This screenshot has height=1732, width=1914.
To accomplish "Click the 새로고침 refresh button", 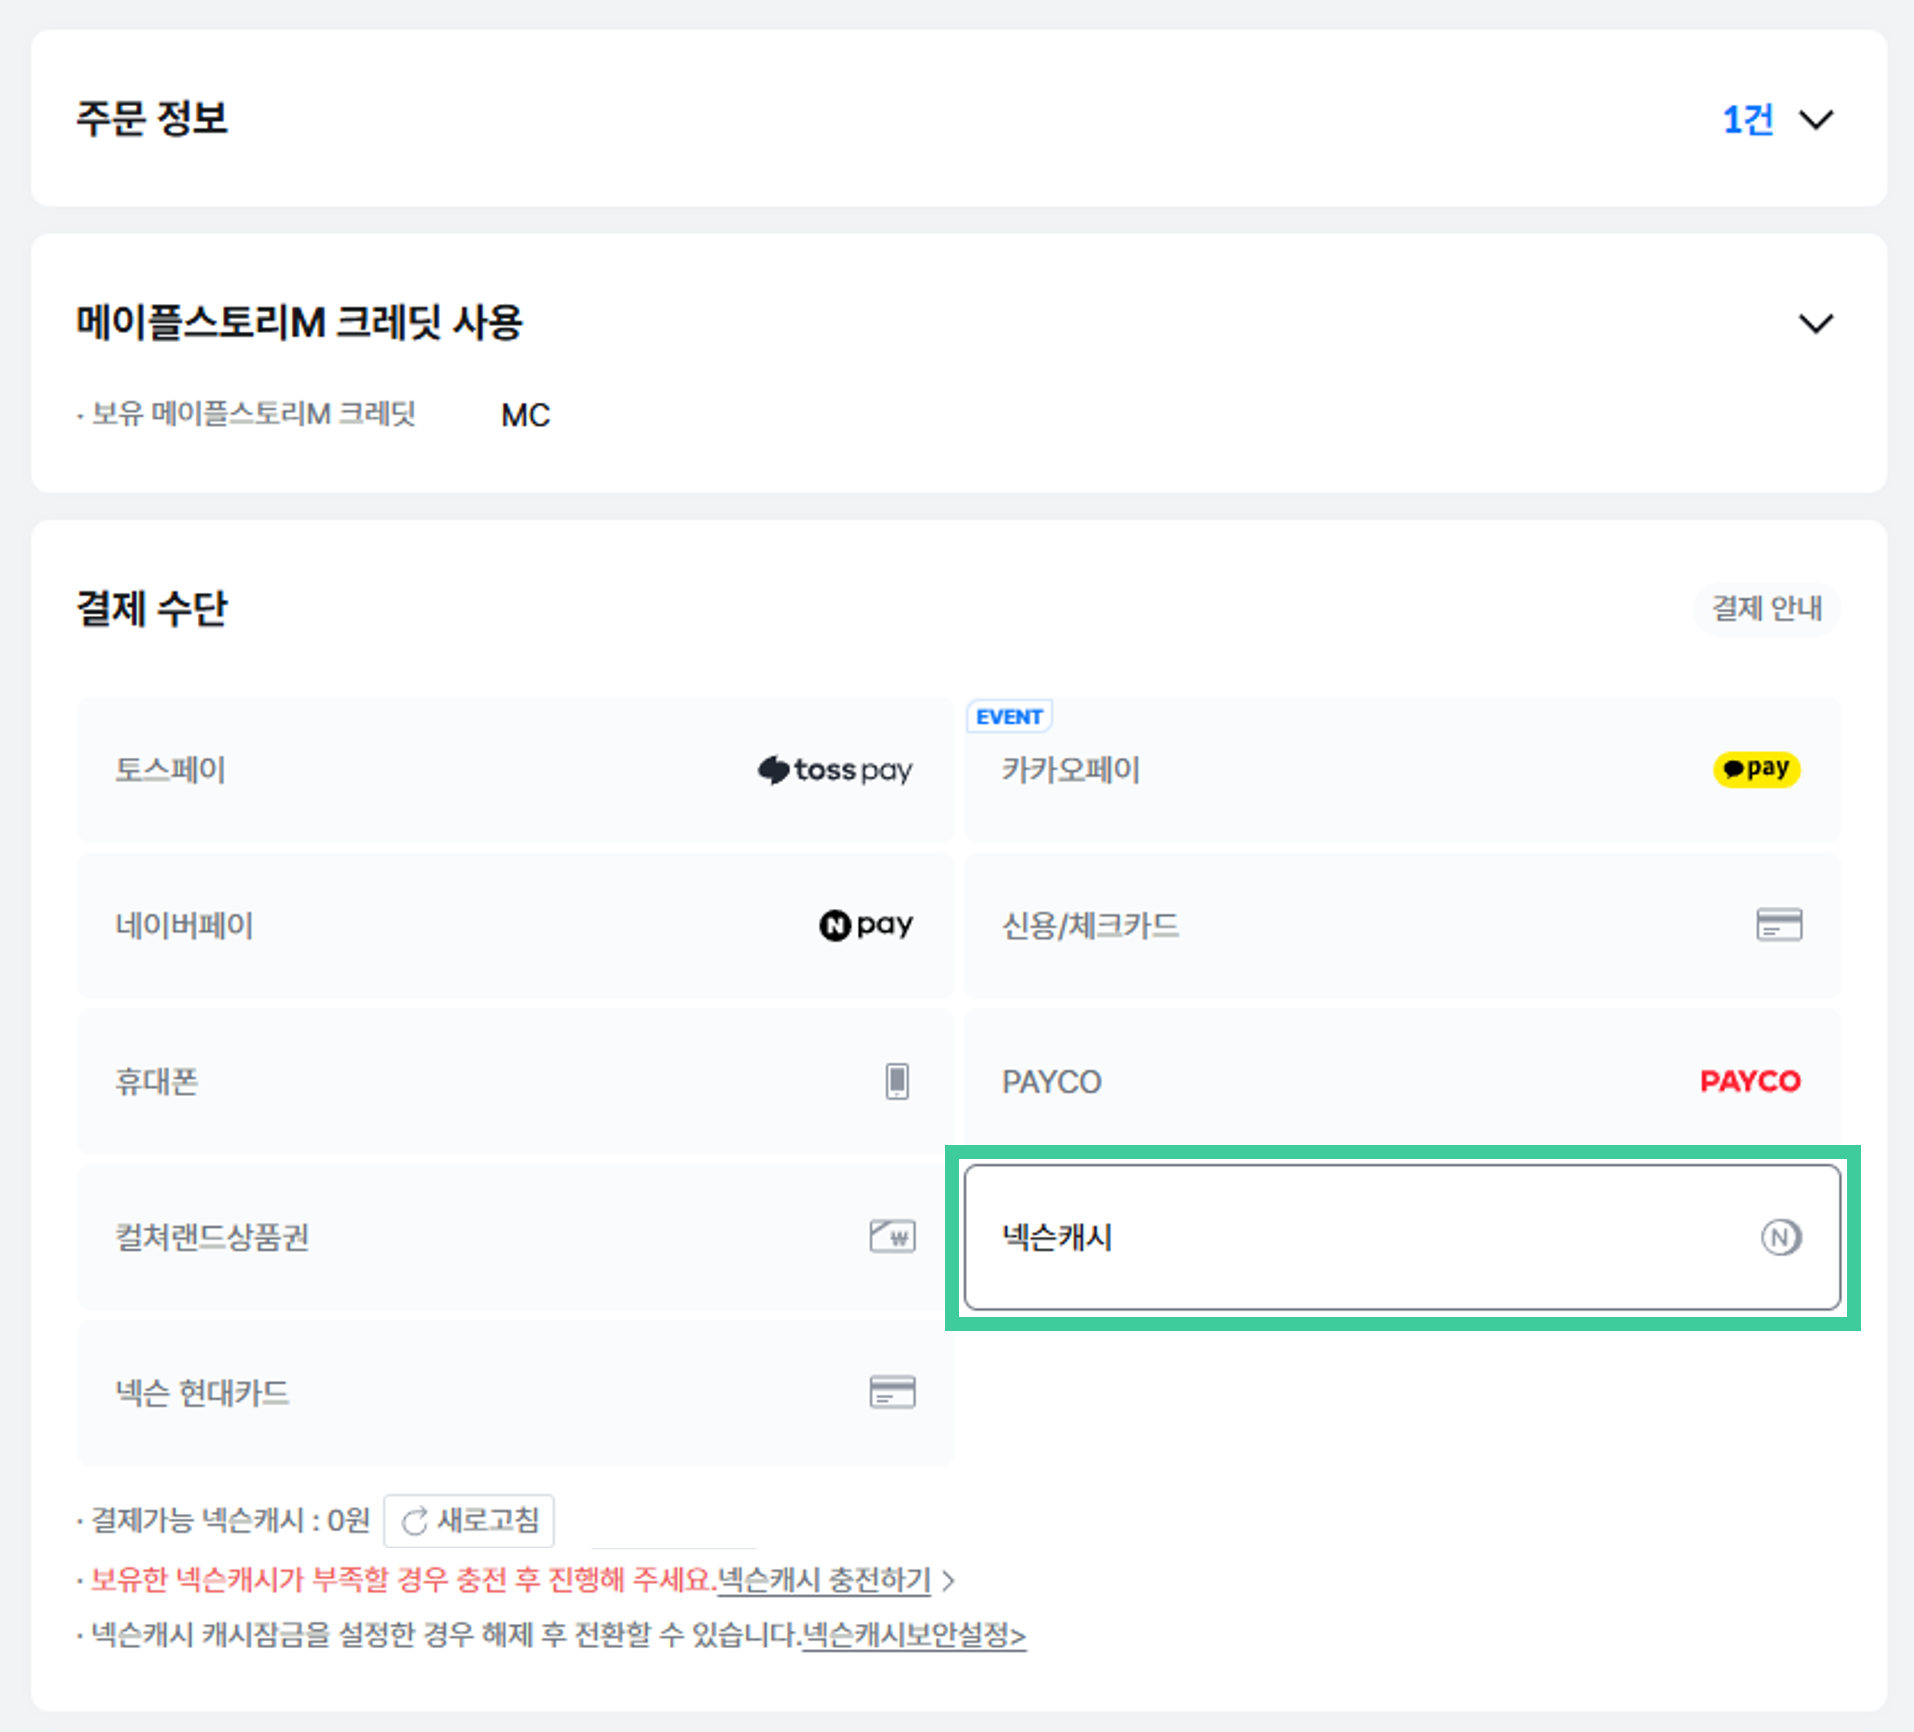I will point(469,1521).
